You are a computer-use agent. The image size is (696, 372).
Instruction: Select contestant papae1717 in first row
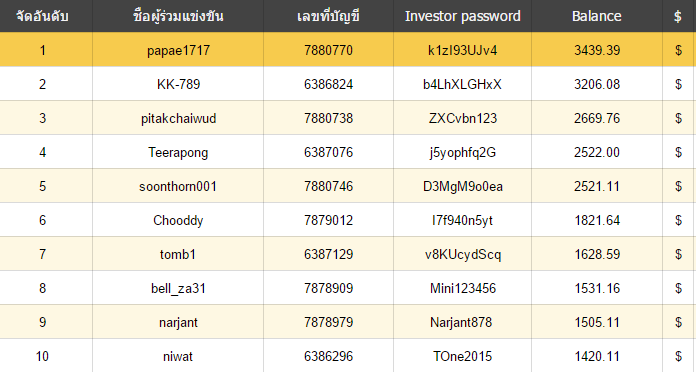[178, 51]
